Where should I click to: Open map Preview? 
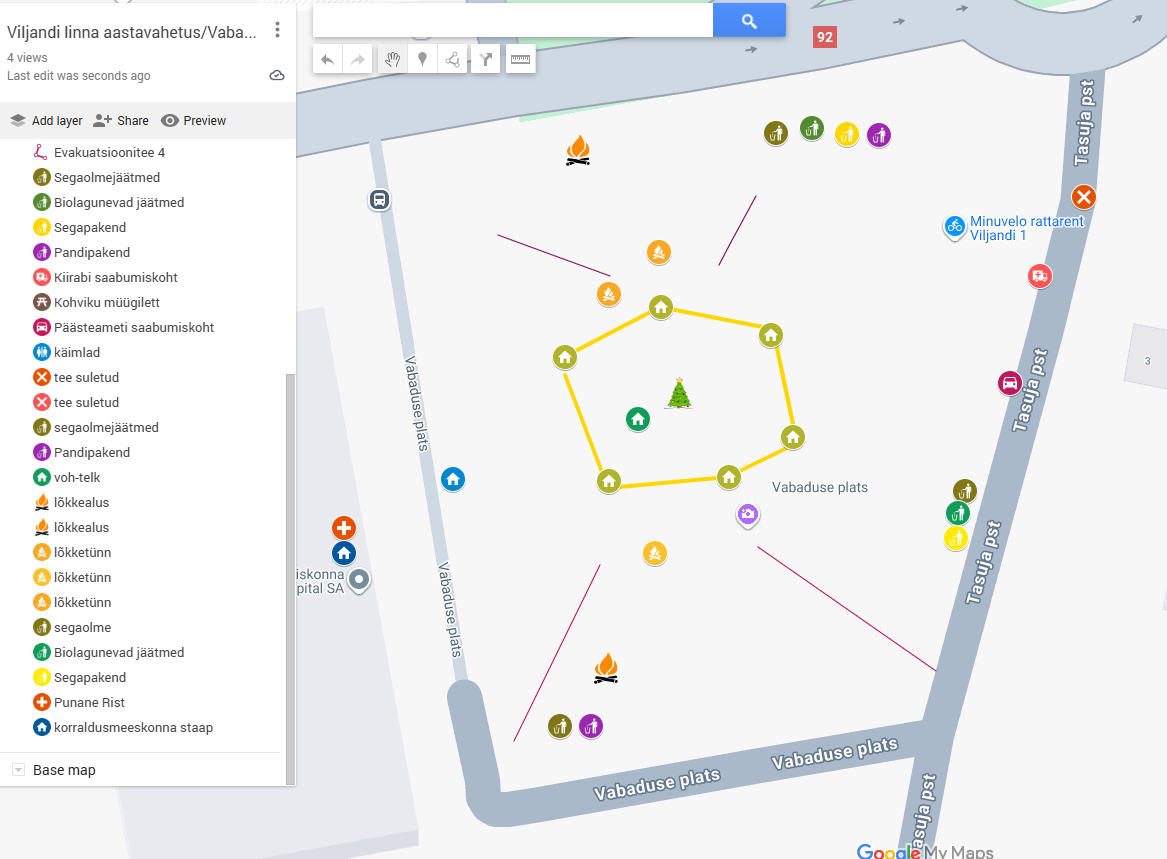point(194,121)
